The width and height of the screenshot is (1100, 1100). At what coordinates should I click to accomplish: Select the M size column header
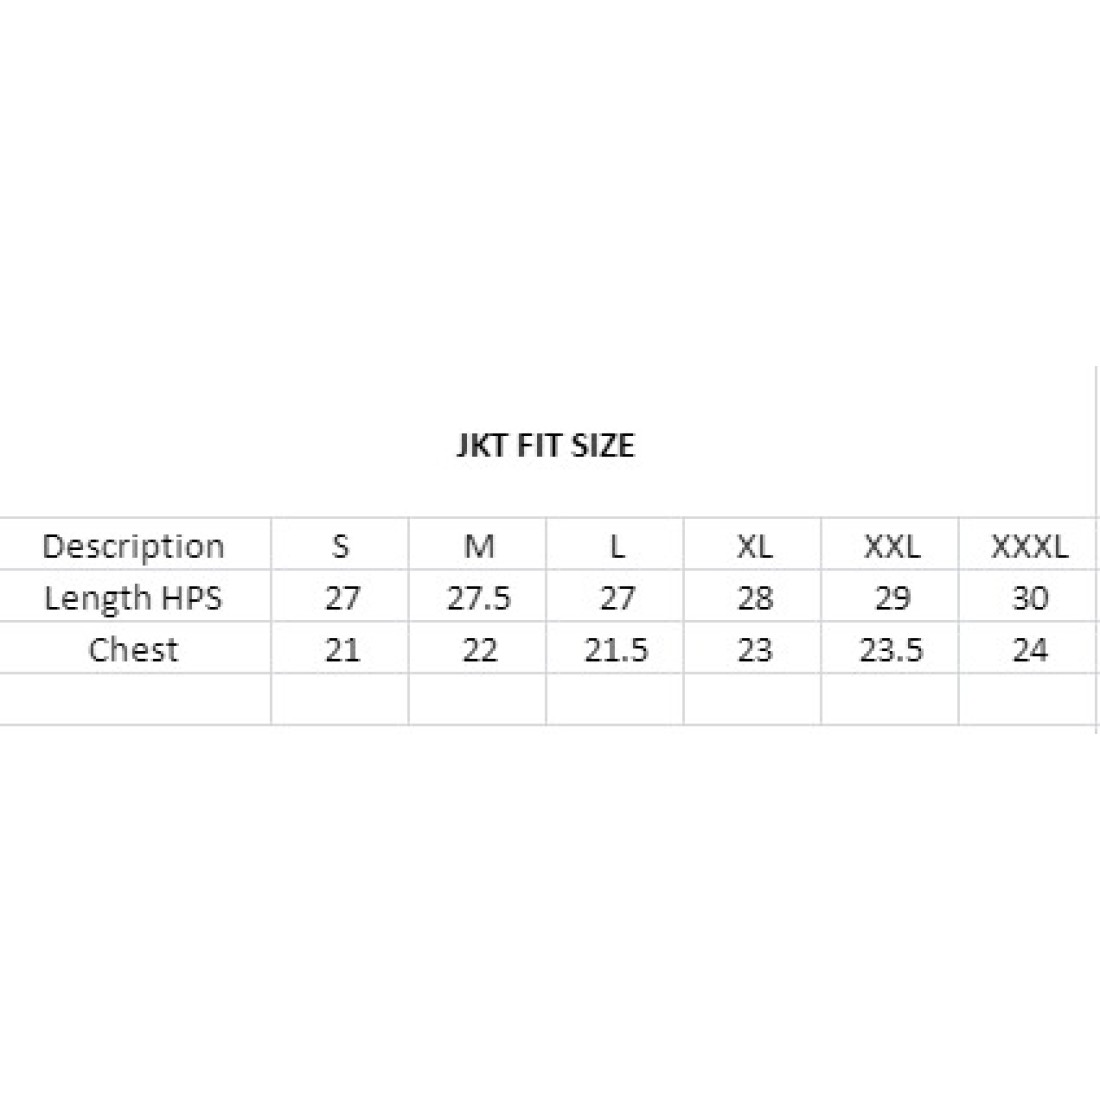click(478, 545)
